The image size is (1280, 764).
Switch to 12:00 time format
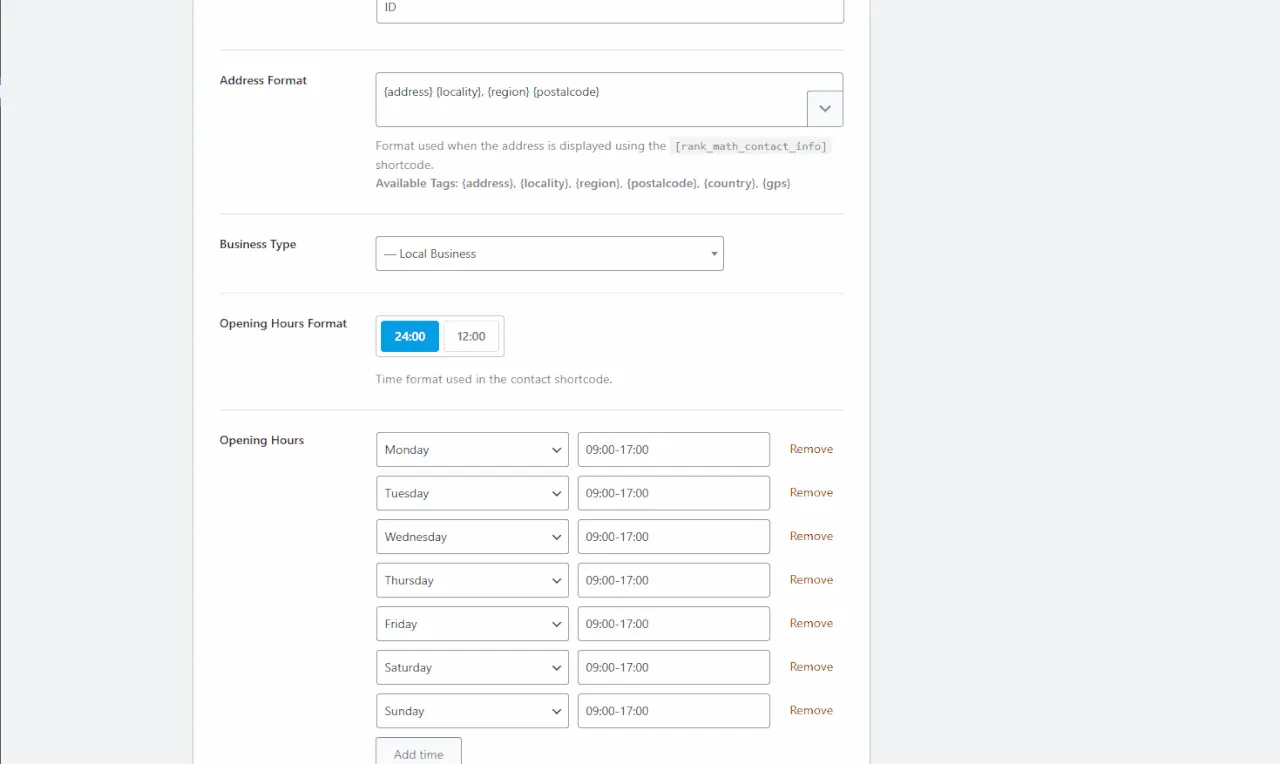click(471, 336)
